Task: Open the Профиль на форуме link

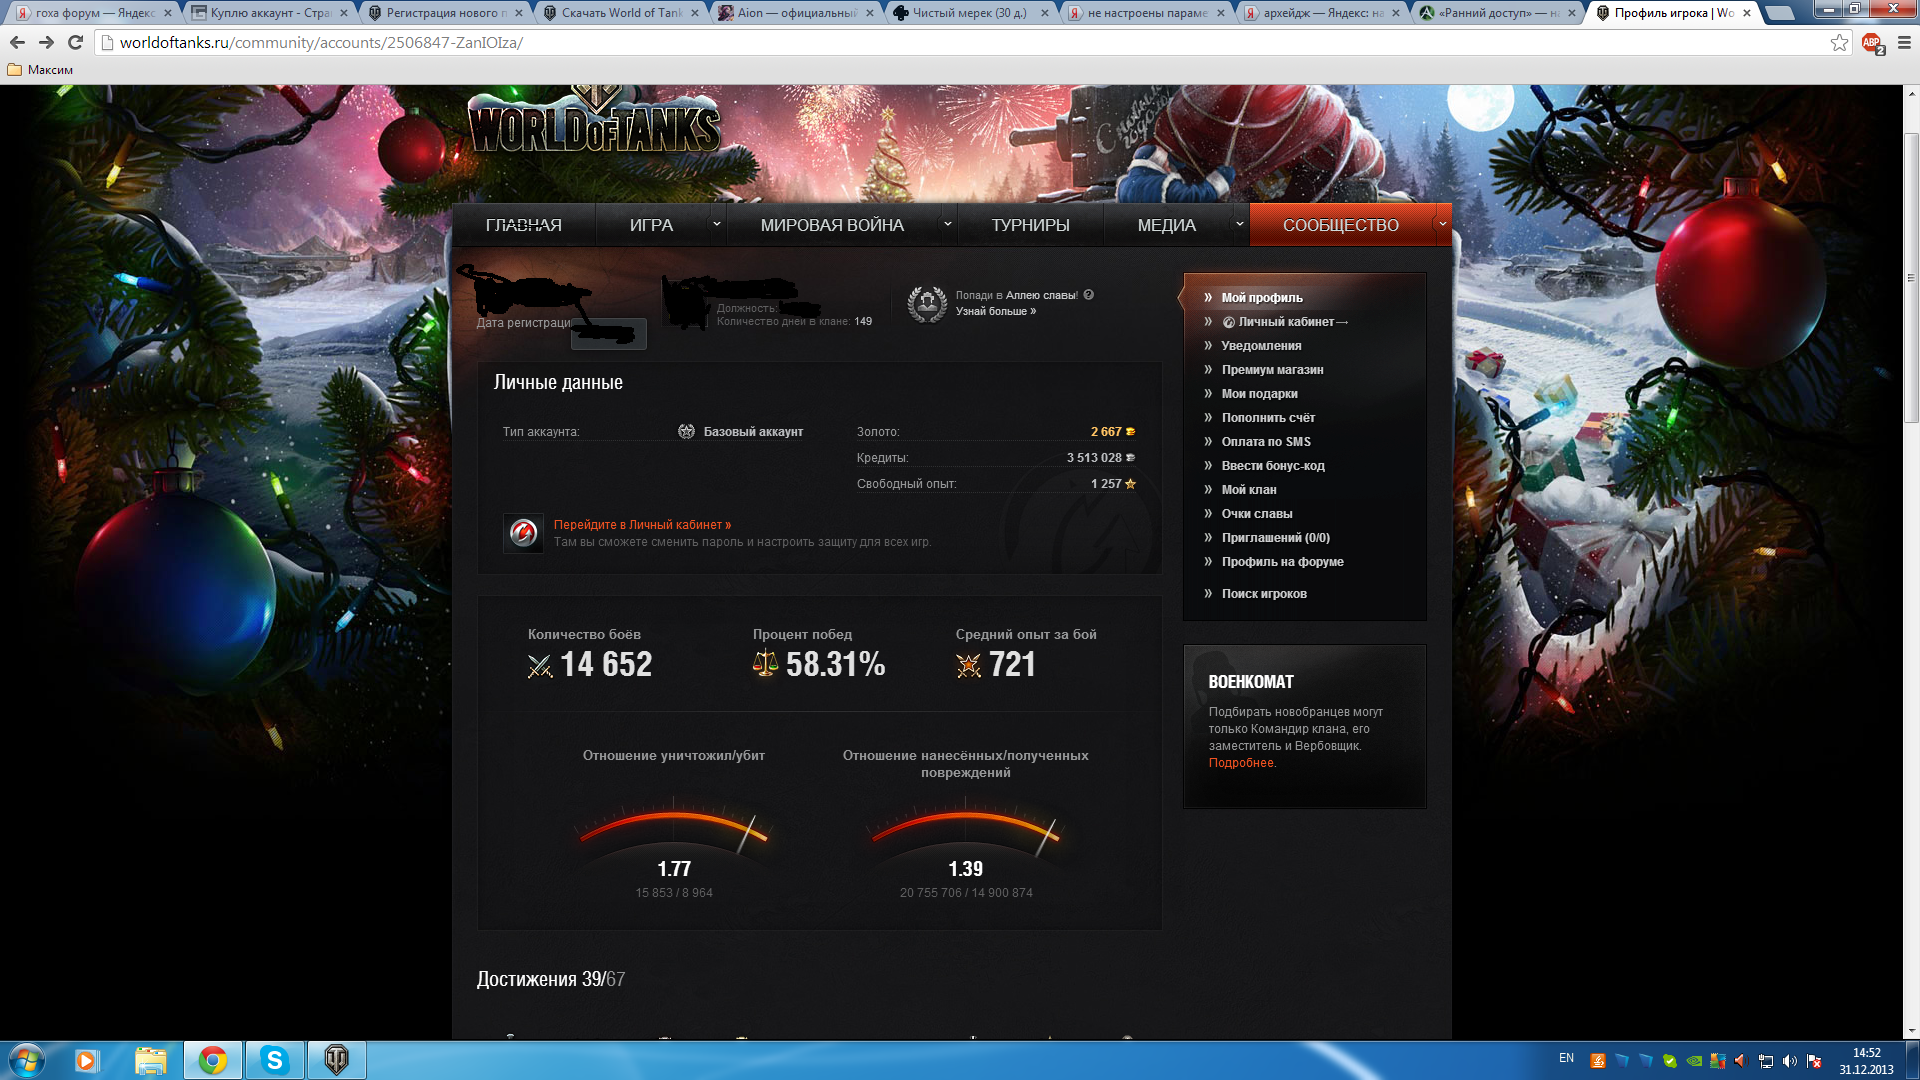Action: (x=1282, y=562)
